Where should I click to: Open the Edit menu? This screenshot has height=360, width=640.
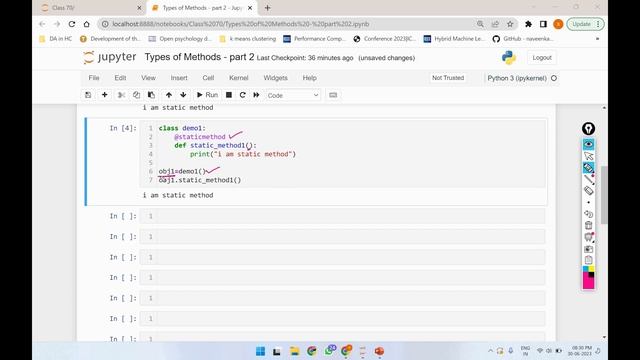click(120, 78)
